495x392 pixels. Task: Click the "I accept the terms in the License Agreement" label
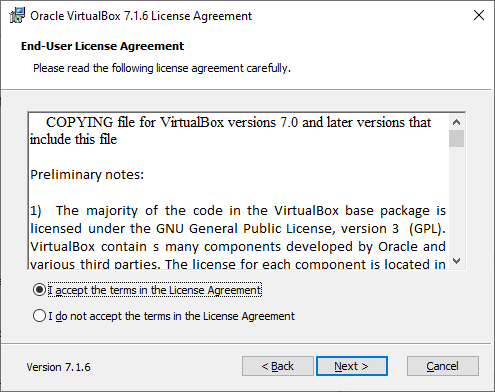(155, 290)
